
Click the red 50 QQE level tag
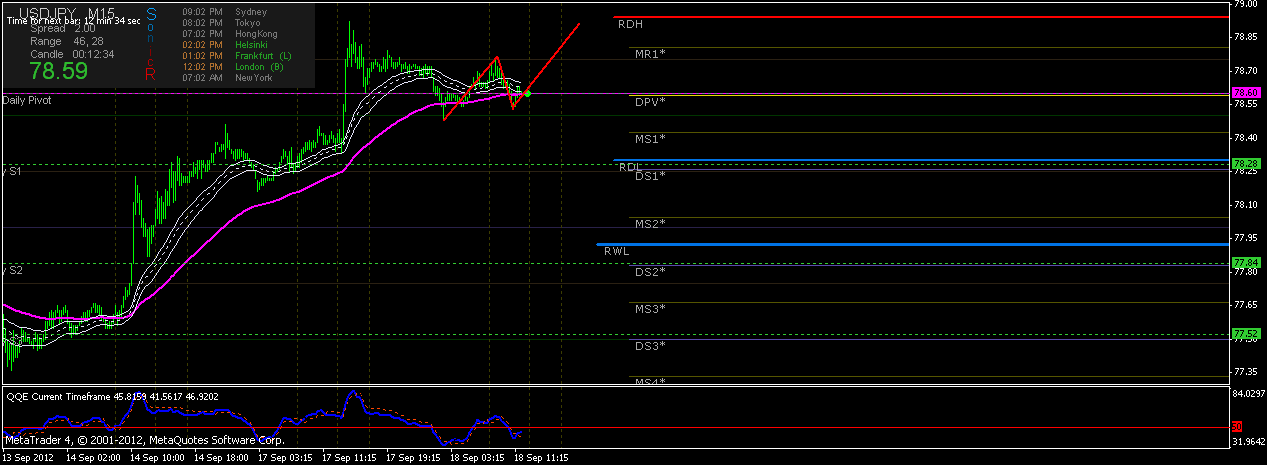click(x=1238, y=427)
